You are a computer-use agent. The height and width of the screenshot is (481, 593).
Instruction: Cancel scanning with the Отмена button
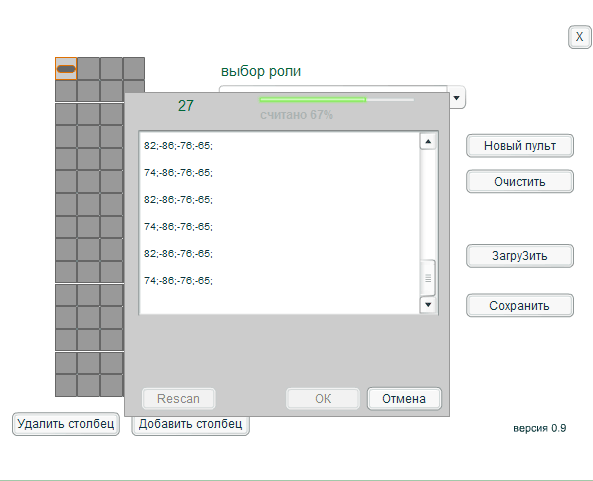[404, 399]
